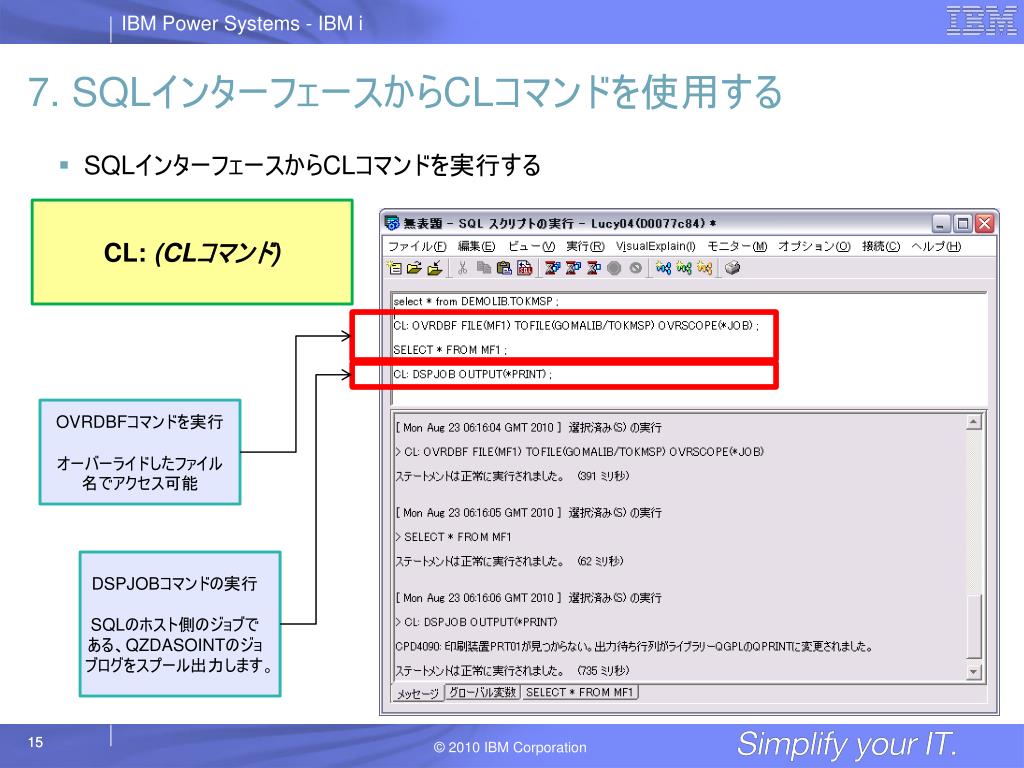Click the message pane scrollbar thumb
This screenshot has width=1024, height=768.
tap(973, 627)
